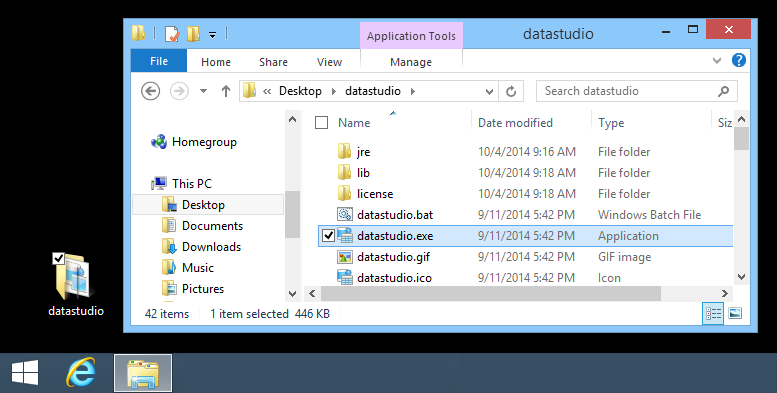Expand the ribbon with the chevron
This screenshot has height=393, width=777.
[717, 60]
